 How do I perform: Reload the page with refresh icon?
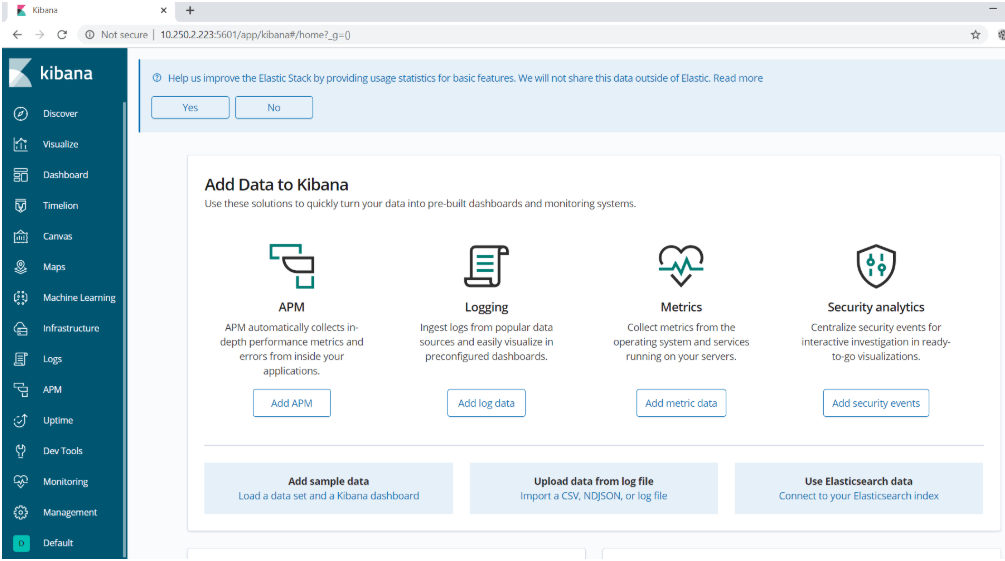(62, 35)
